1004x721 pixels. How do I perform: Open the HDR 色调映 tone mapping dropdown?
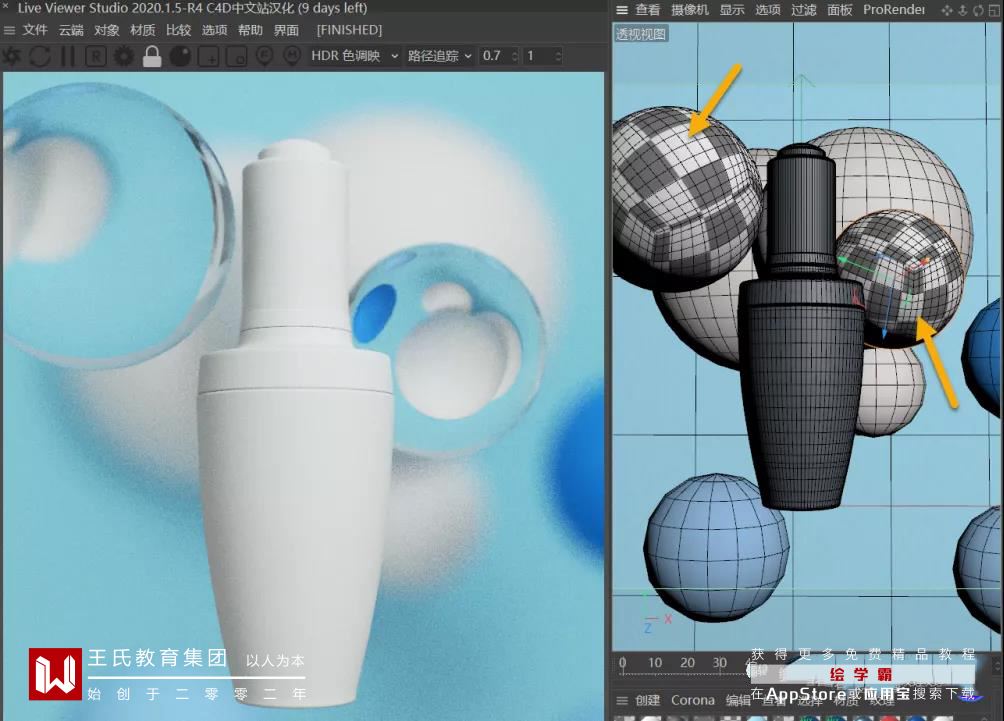pos(354,56)
